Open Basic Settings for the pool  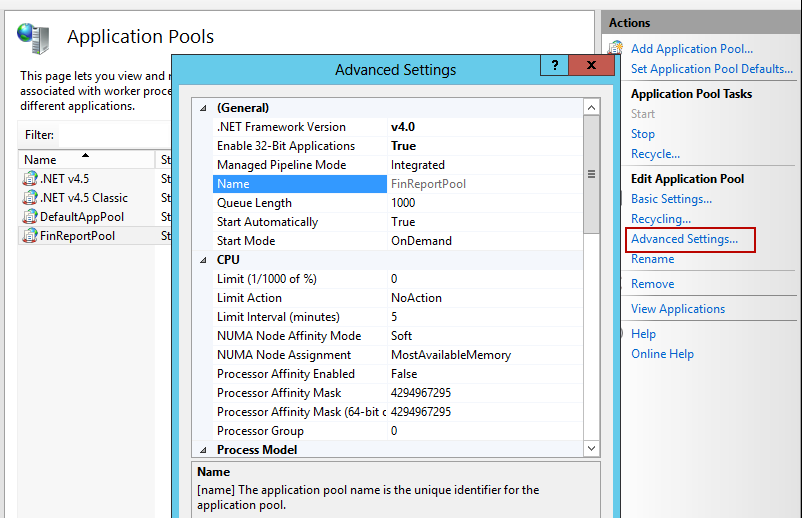point(671,199)
